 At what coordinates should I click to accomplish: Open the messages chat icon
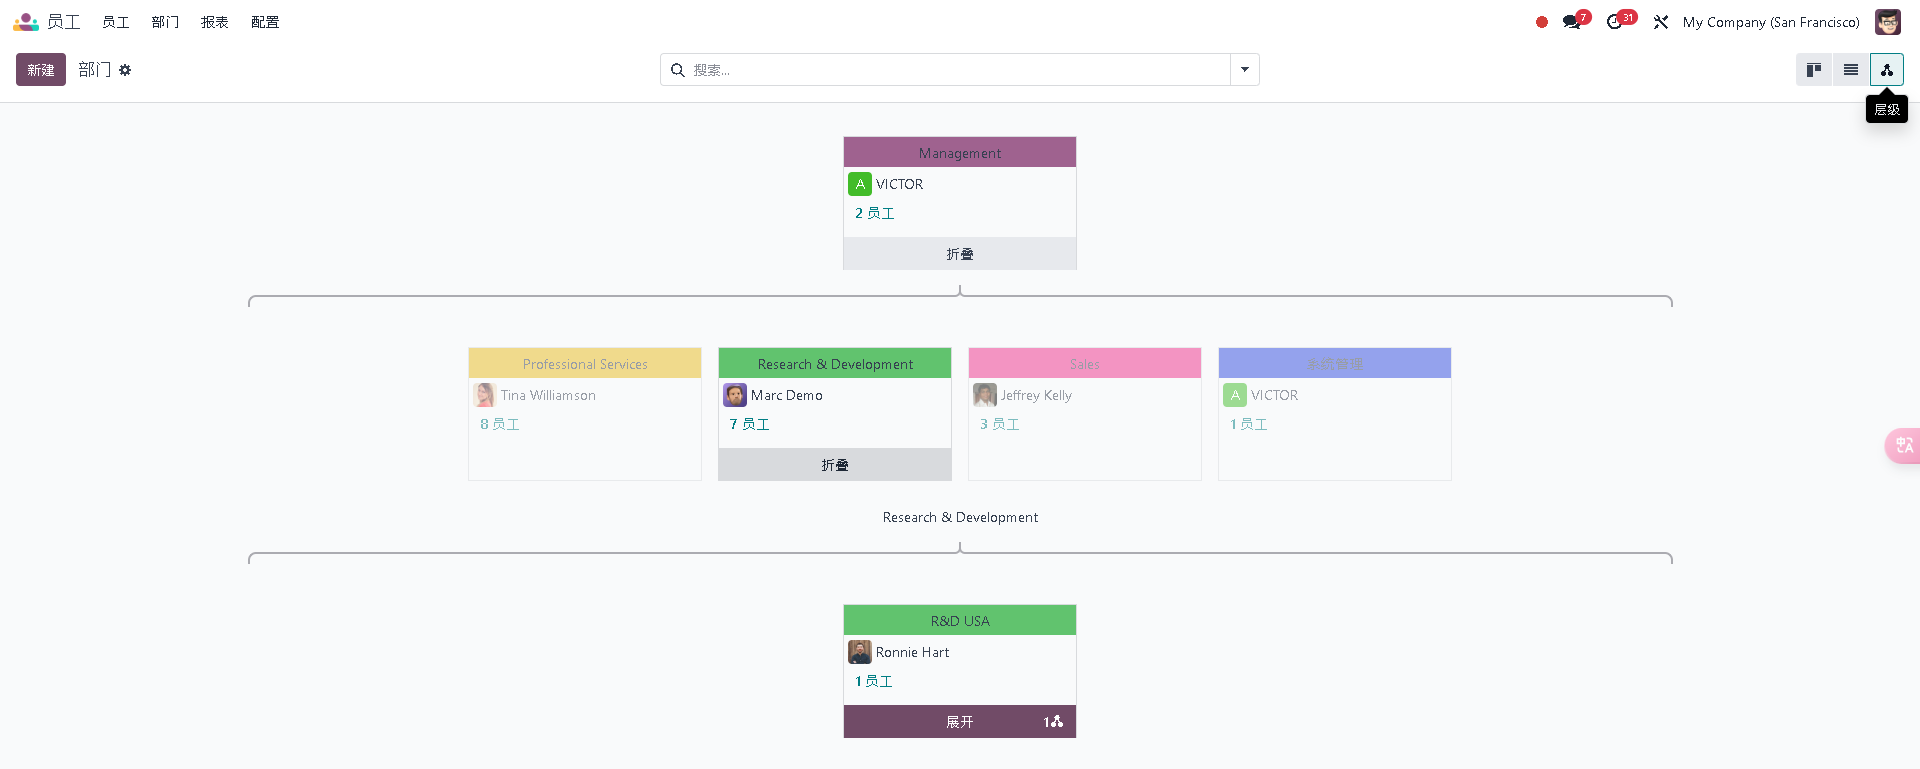point(1572,22)
